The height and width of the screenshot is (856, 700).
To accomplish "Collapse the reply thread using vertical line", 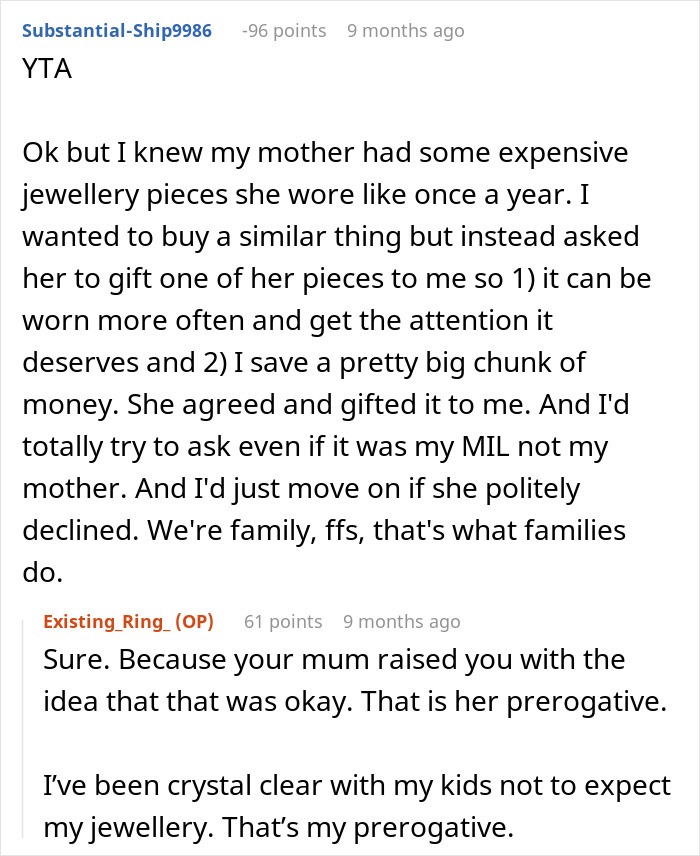I will pos(23,729).
